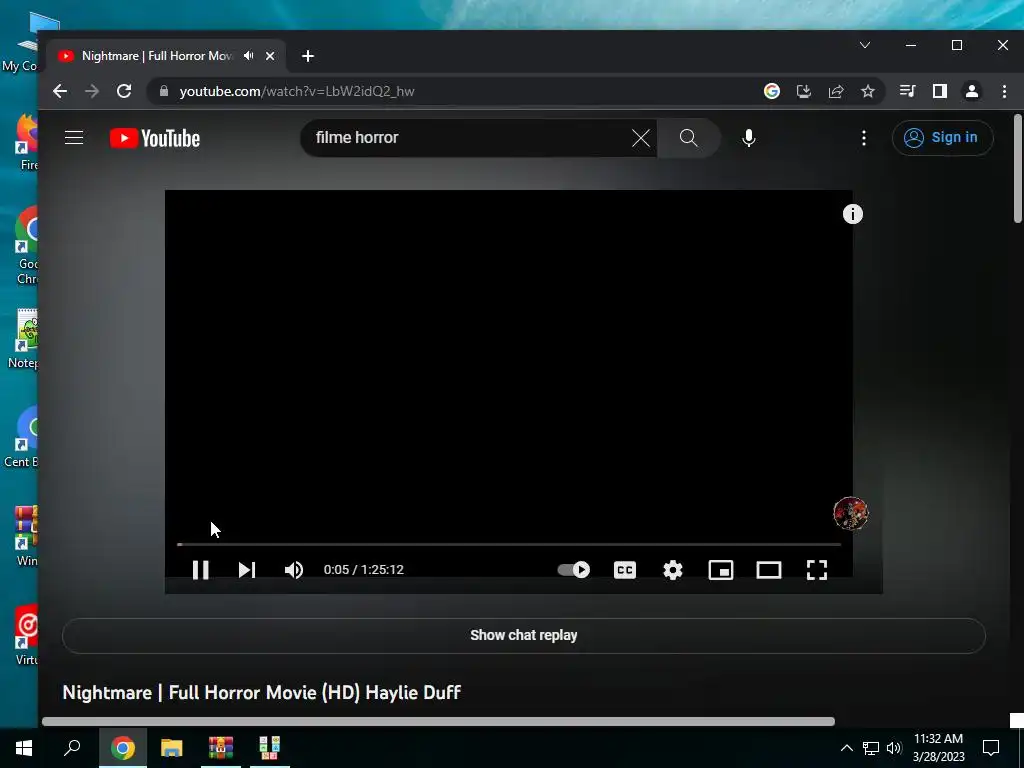Screen dimensions: 1024x768
Task: Click the browser forward arrow
Action: coord(92,91)
